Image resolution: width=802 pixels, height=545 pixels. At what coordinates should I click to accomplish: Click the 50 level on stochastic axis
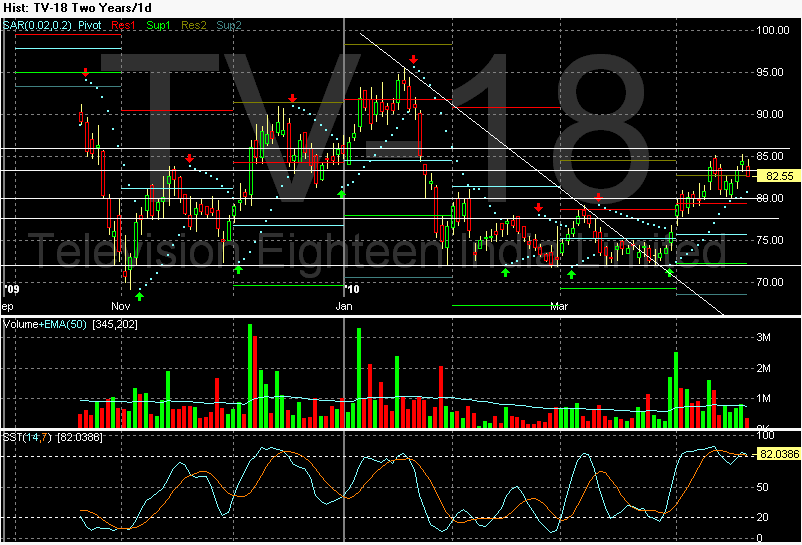[x=762, y=487]
